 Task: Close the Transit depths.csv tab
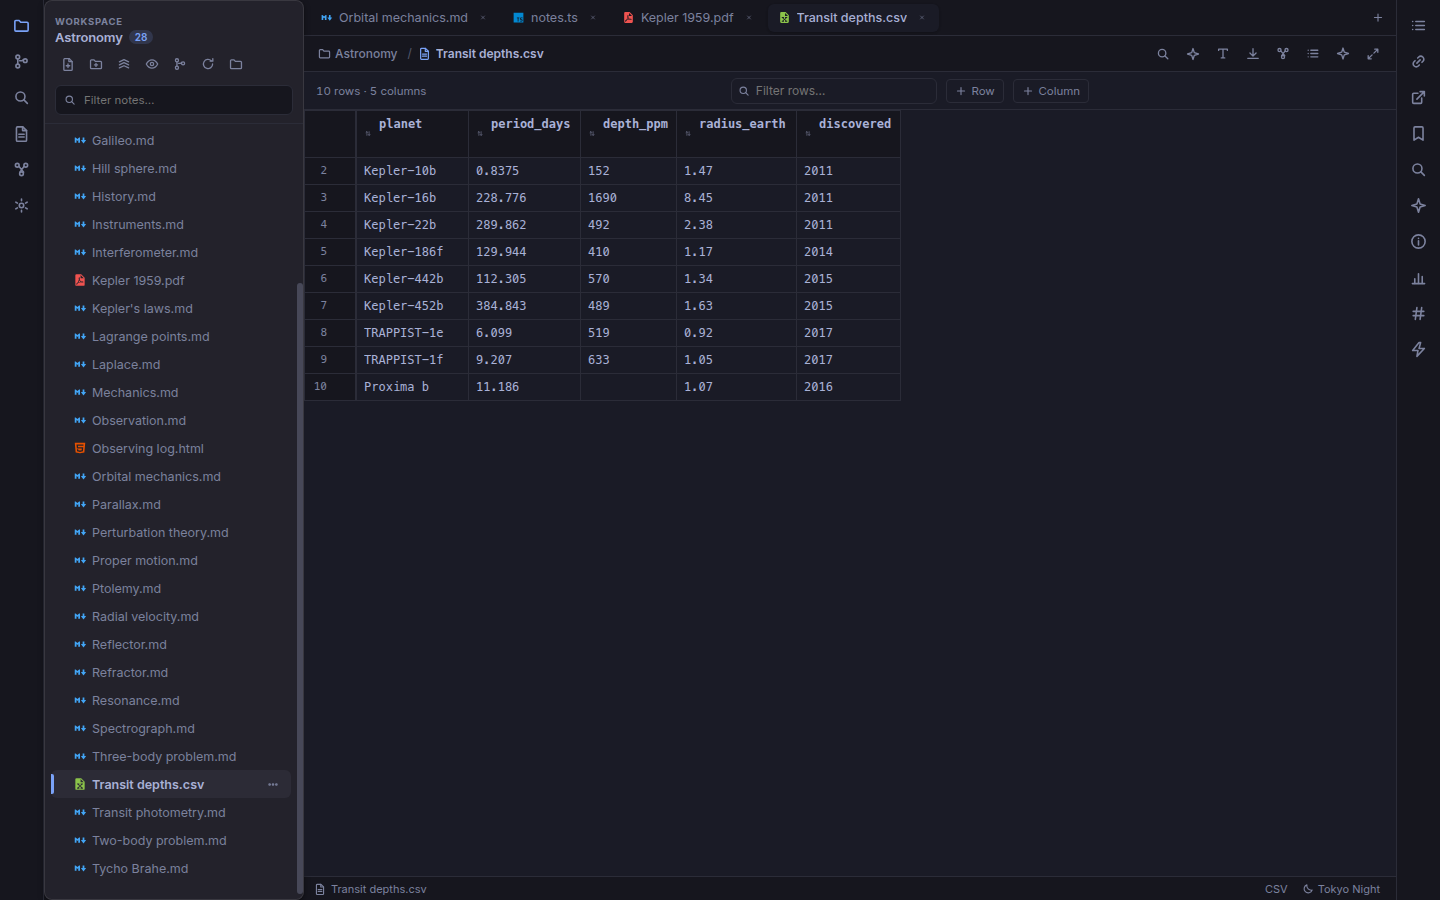coord(922,18)
